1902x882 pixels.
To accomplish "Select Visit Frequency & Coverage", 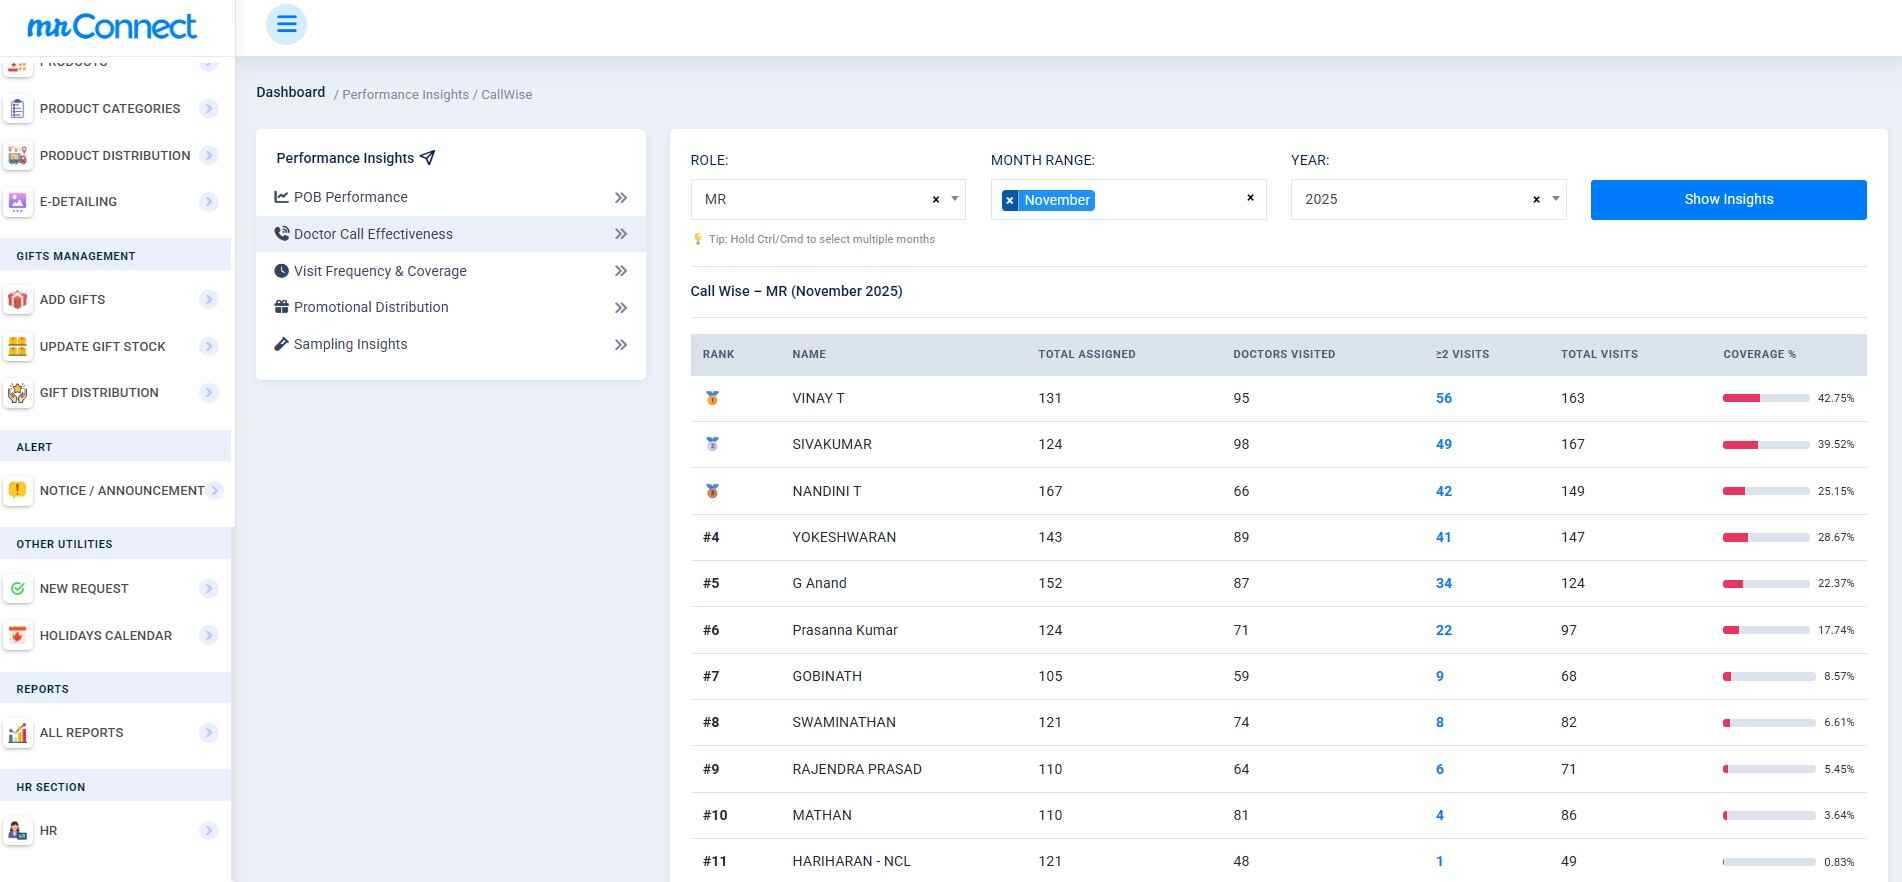I will (379, 271).
